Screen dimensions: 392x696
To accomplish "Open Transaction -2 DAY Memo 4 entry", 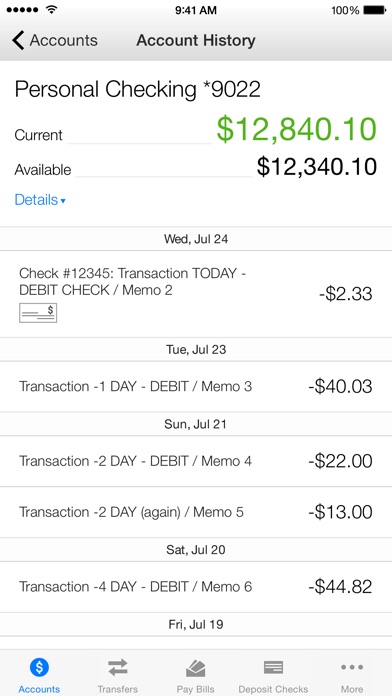I will pyautogui.click(x=196, y=461).
